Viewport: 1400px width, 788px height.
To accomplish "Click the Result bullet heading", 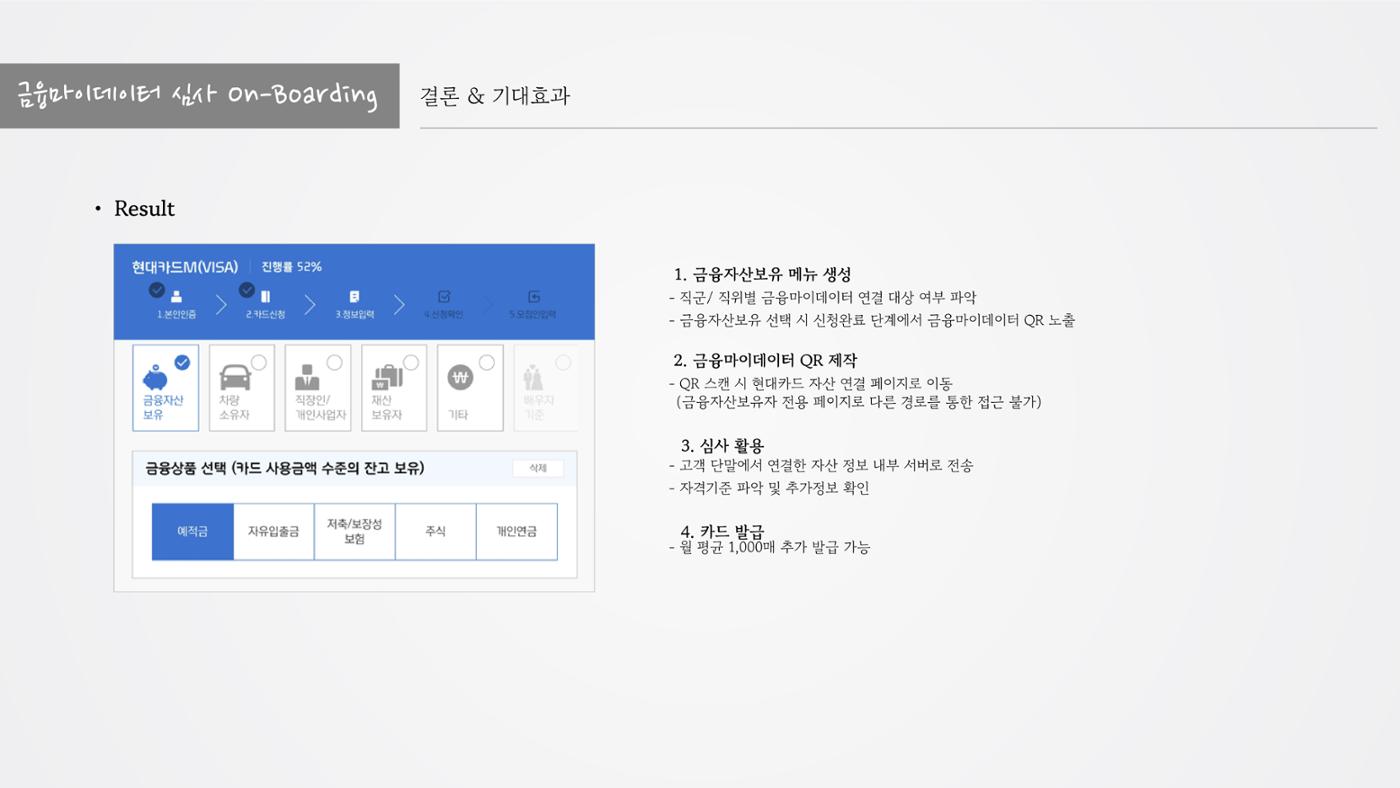I will coord(144,208).
